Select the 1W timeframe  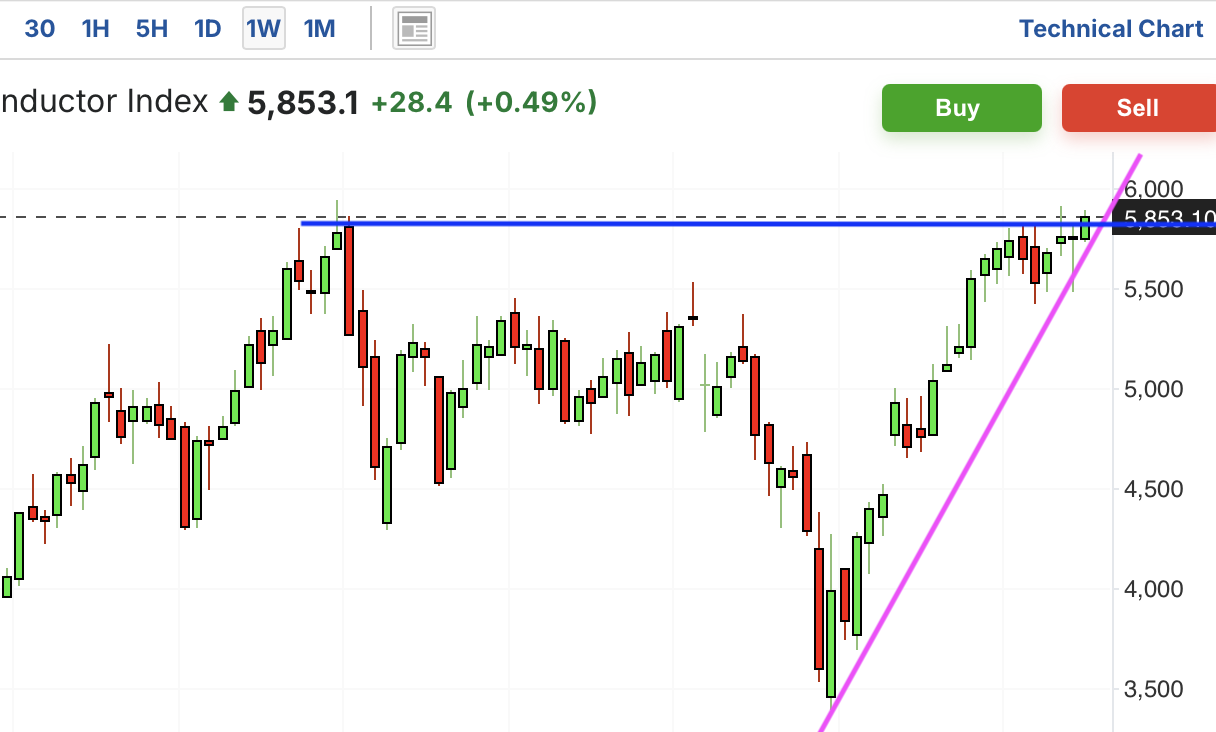tap(264, 29)
